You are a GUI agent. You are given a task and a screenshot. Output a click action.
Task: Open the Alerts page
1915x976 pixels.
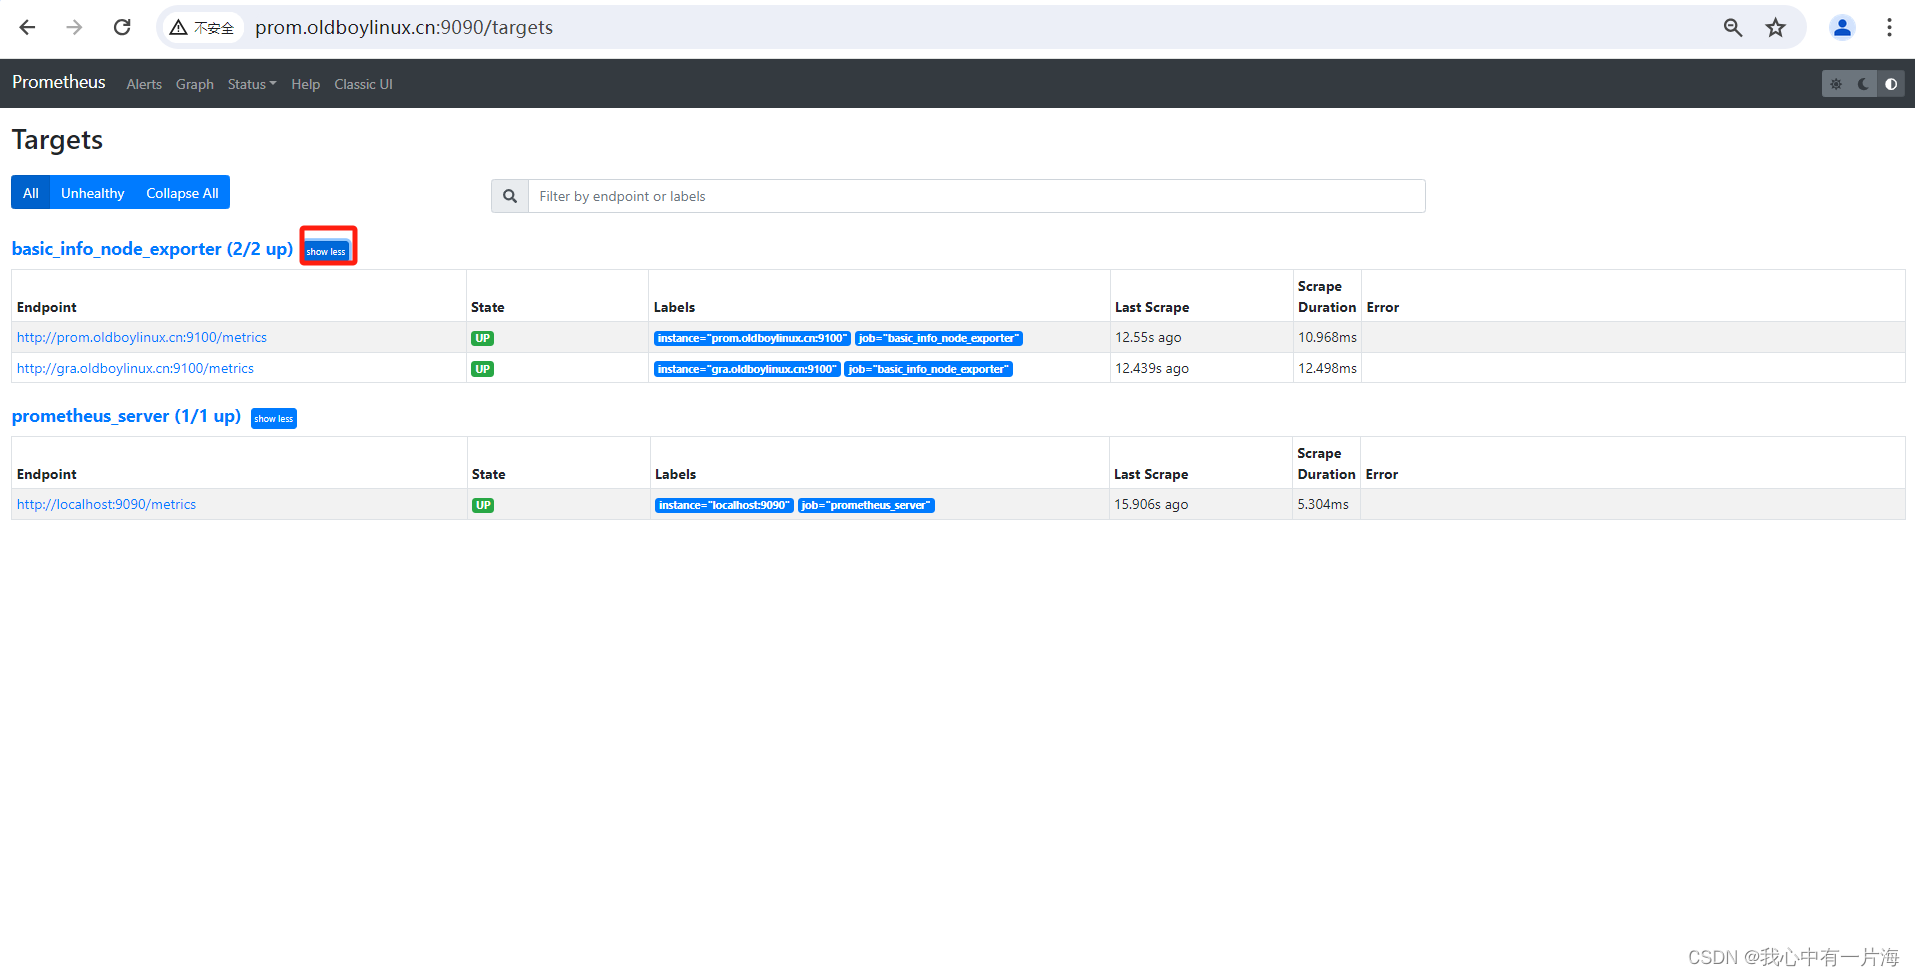point(144,84)
